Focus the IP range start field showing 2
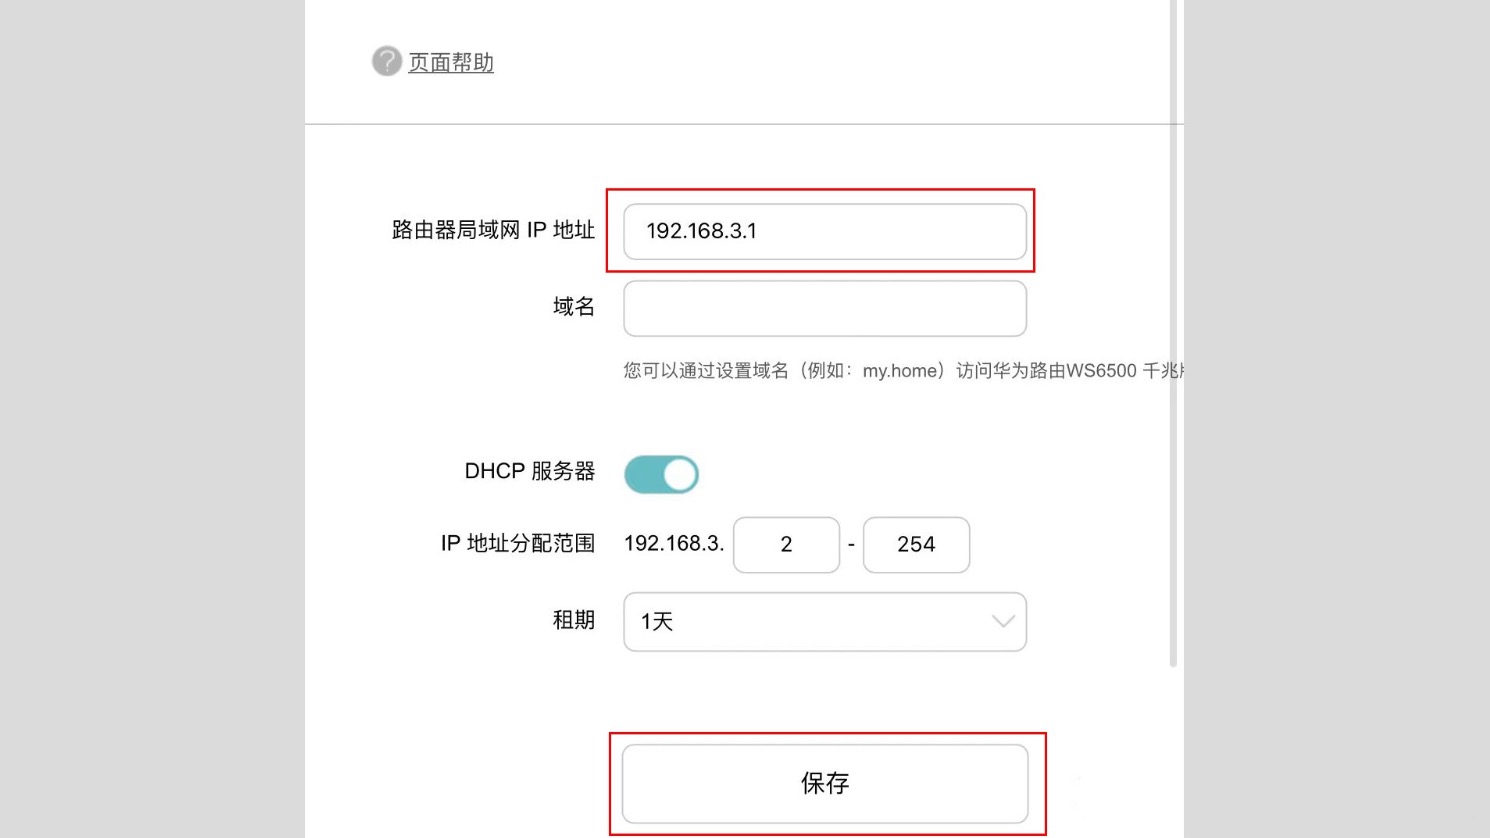The width and height of the screenshot is (1490, 838). pos(787,544)
